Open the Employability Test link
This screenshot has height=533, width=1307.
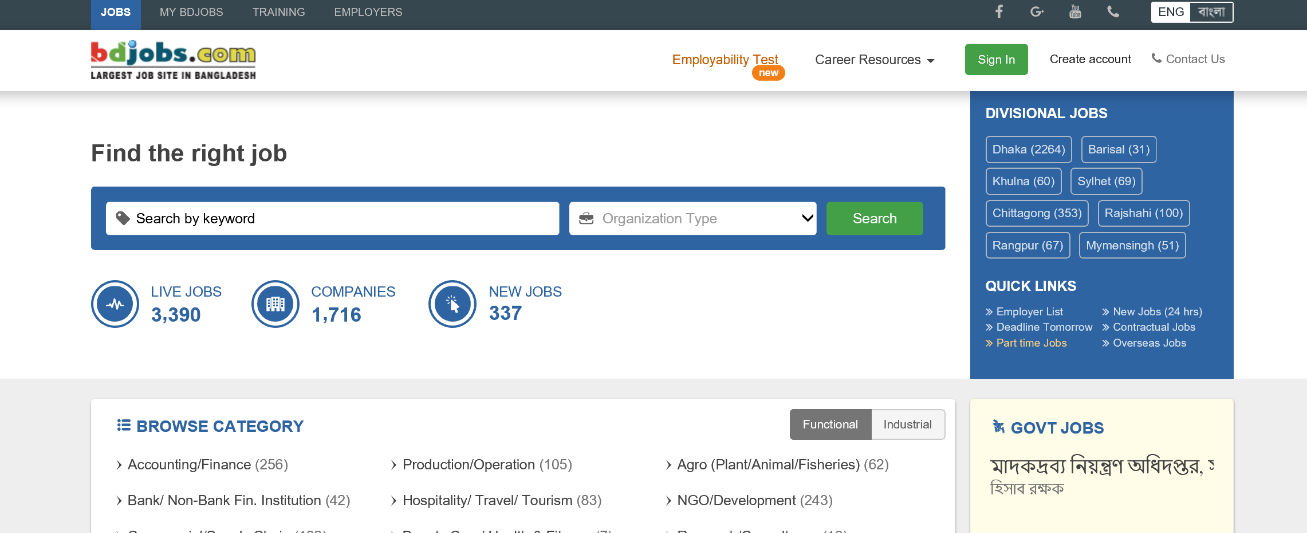pos(725,60)
